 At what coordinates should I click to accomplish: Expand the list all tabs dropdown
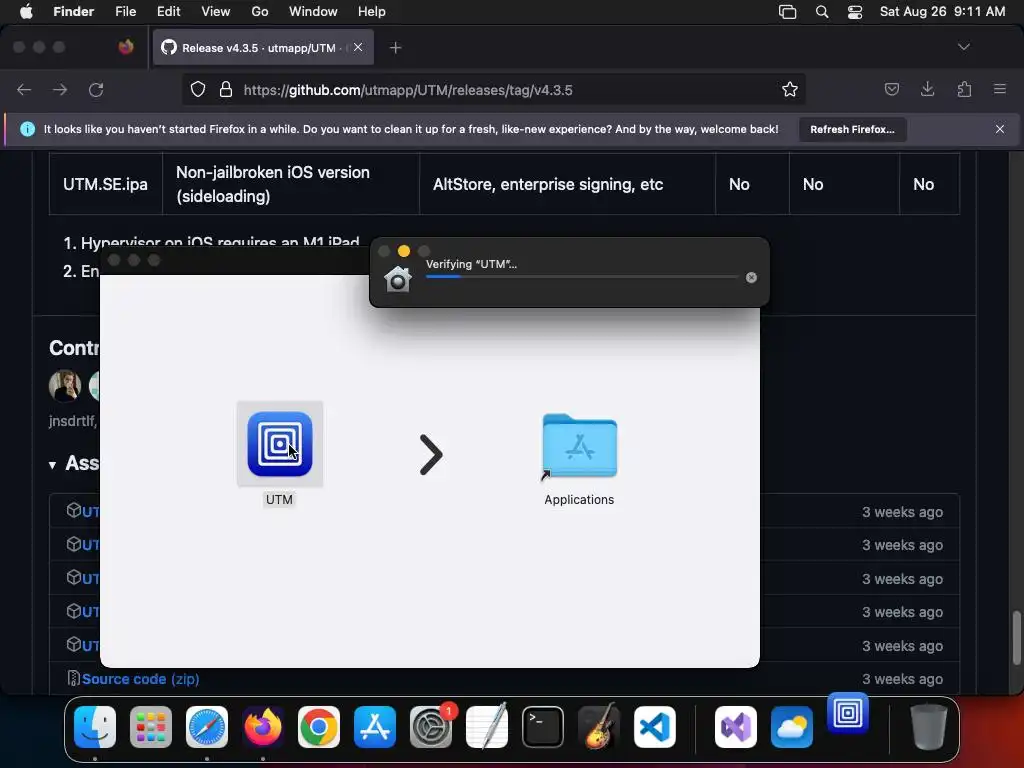click(964, 47)
